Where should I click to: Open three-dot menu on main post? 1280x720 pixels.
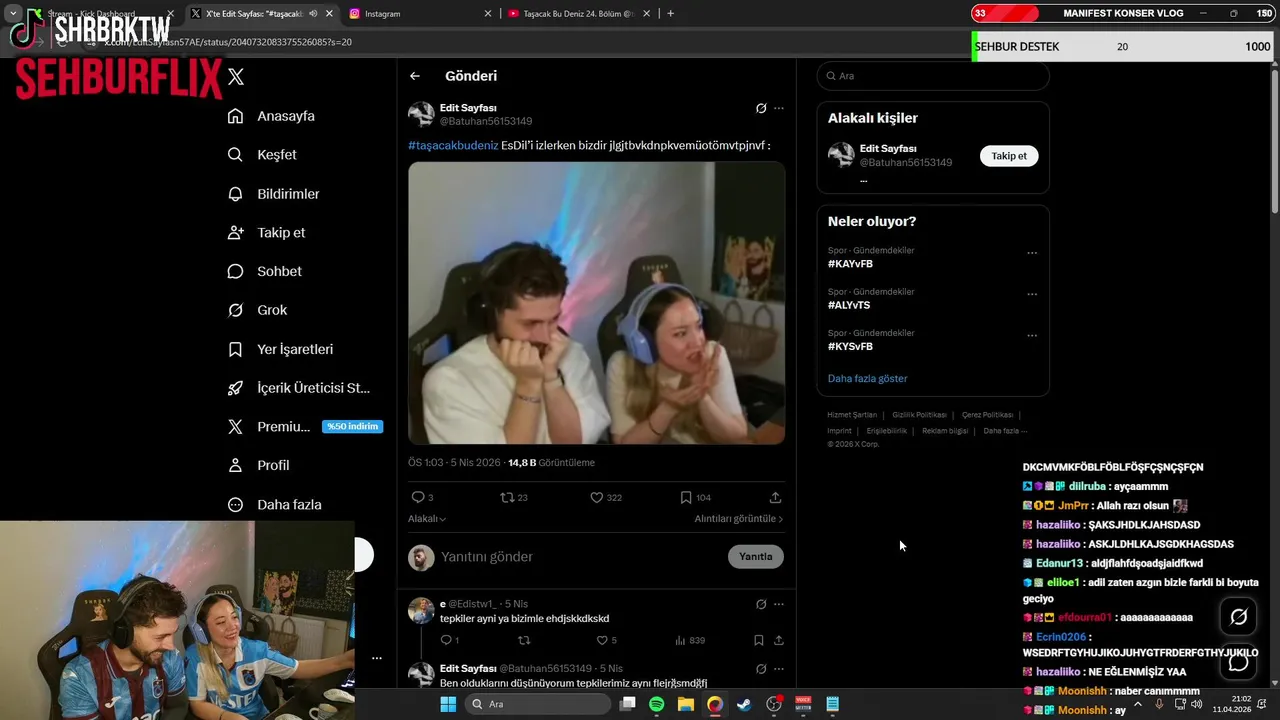779,108
